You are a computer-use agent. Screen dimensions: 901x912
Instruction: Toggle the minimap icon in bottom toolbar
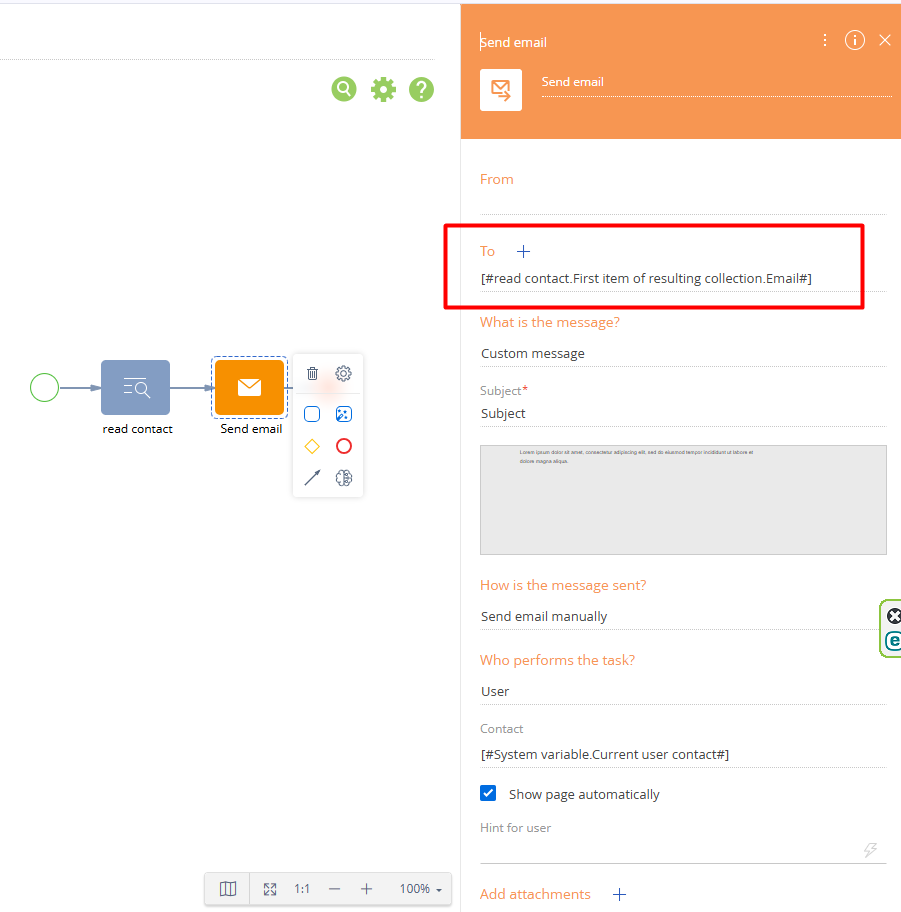pos(228,888)
